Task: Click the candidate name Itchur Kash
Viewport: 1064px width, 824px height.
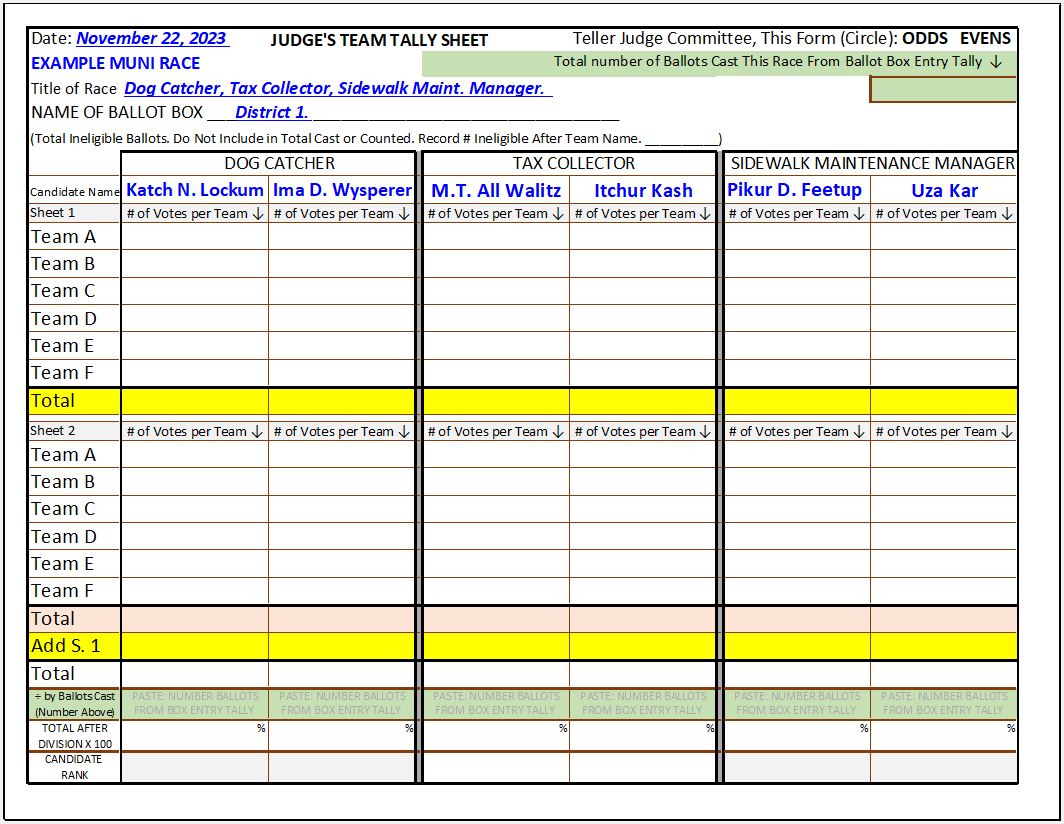Action: [643, 190]
